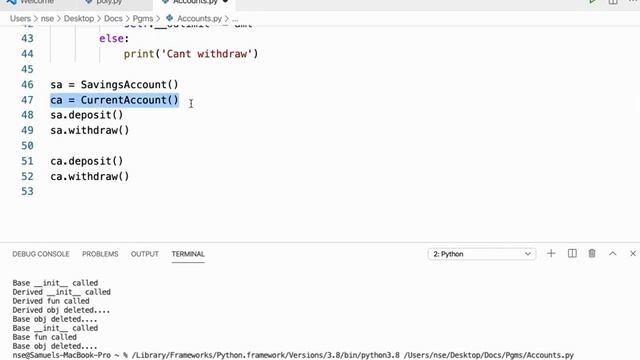
Task: Close the bottom panel
Action: pyautogui.click(x=633, y=253)
